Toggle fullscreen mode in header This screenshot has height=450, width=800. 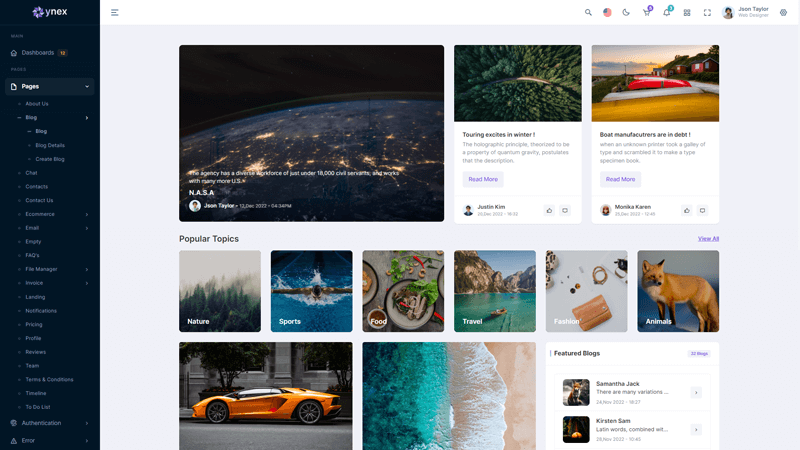[707, 13]
